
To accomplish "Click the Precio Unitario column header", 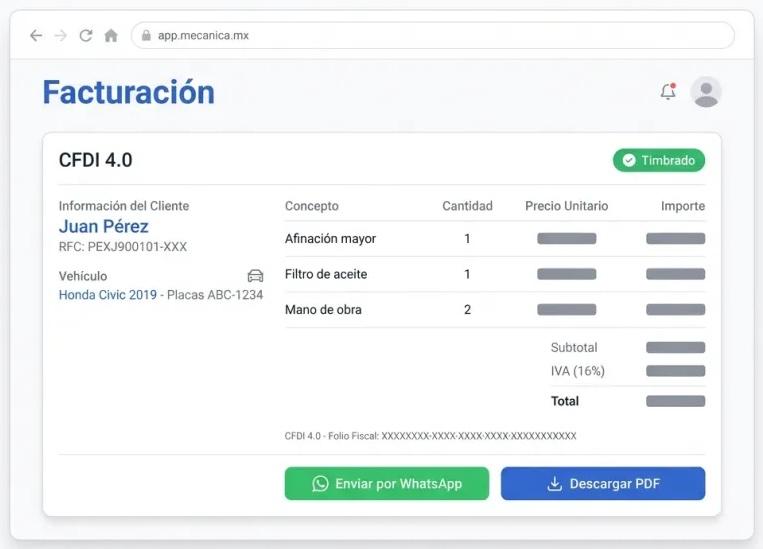I will (566, 206).
